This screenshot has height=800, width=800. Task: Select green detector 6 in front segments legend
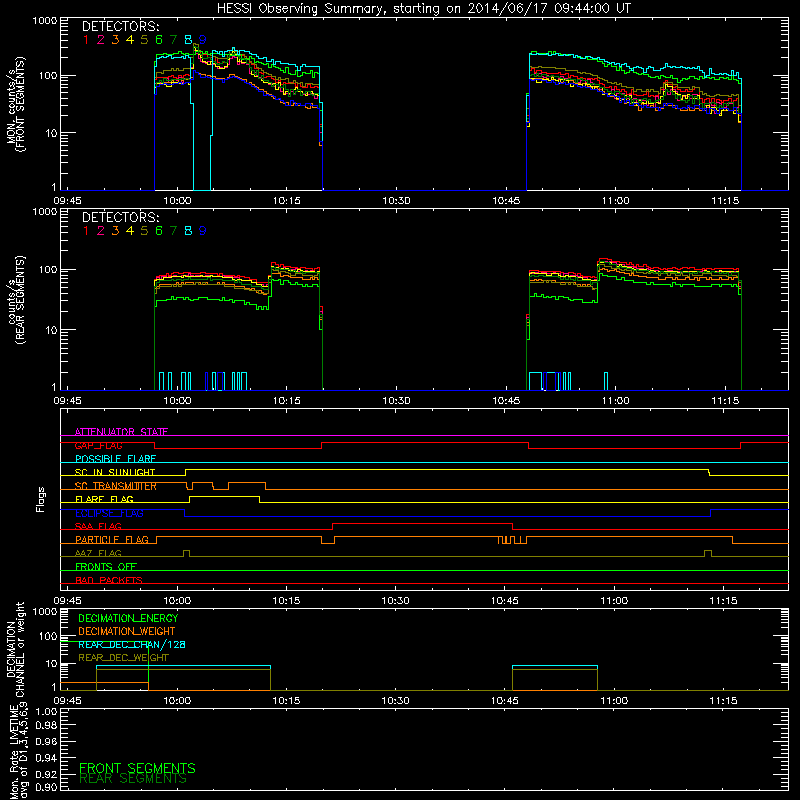159,40
